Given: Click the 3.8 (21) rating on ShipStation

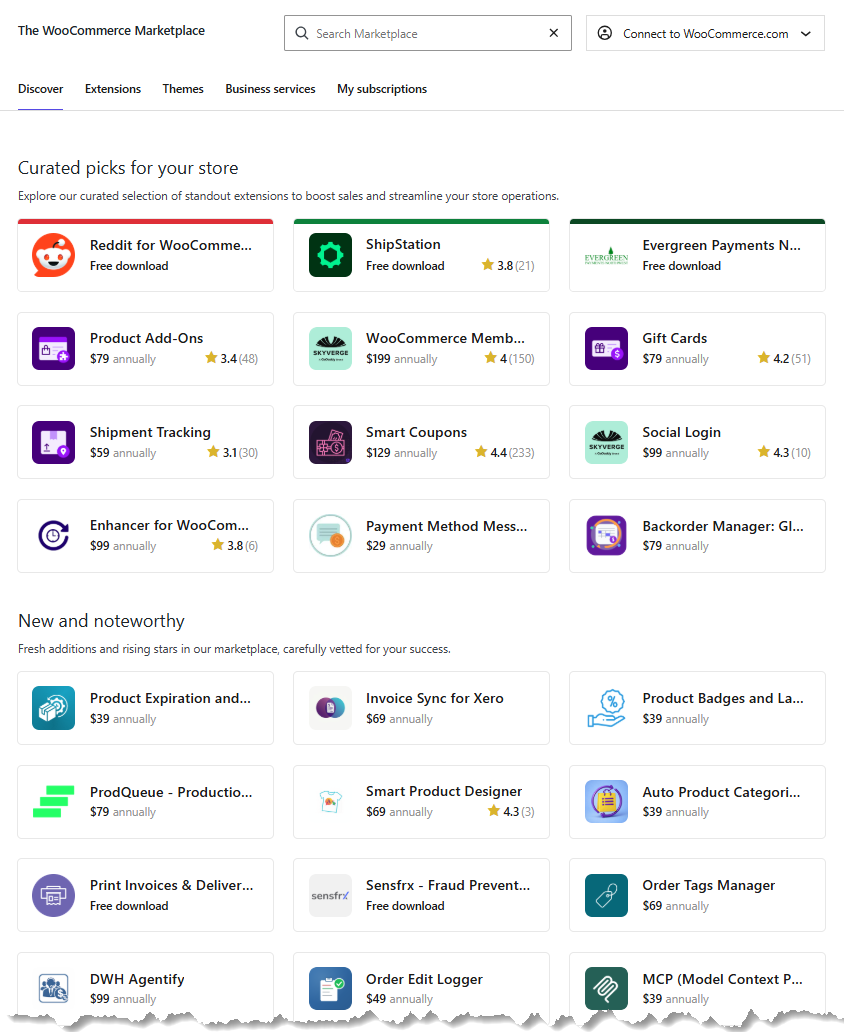Looking at the screenshot, I should click(508, 265).
